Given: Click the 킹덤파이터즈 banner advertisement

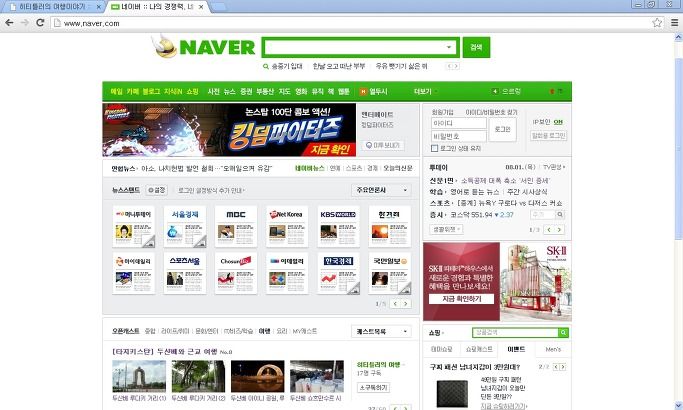Looking at the screenshot, I should point(229,129).
